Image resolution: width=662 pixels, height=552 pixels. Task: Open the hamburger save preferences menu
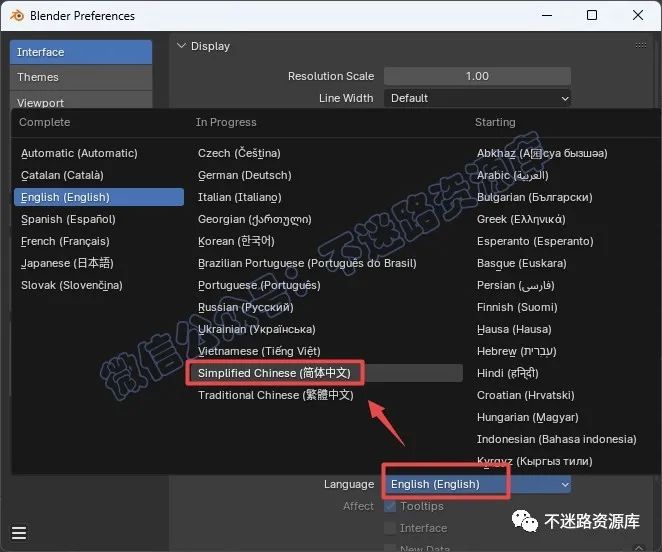(19, 533)
